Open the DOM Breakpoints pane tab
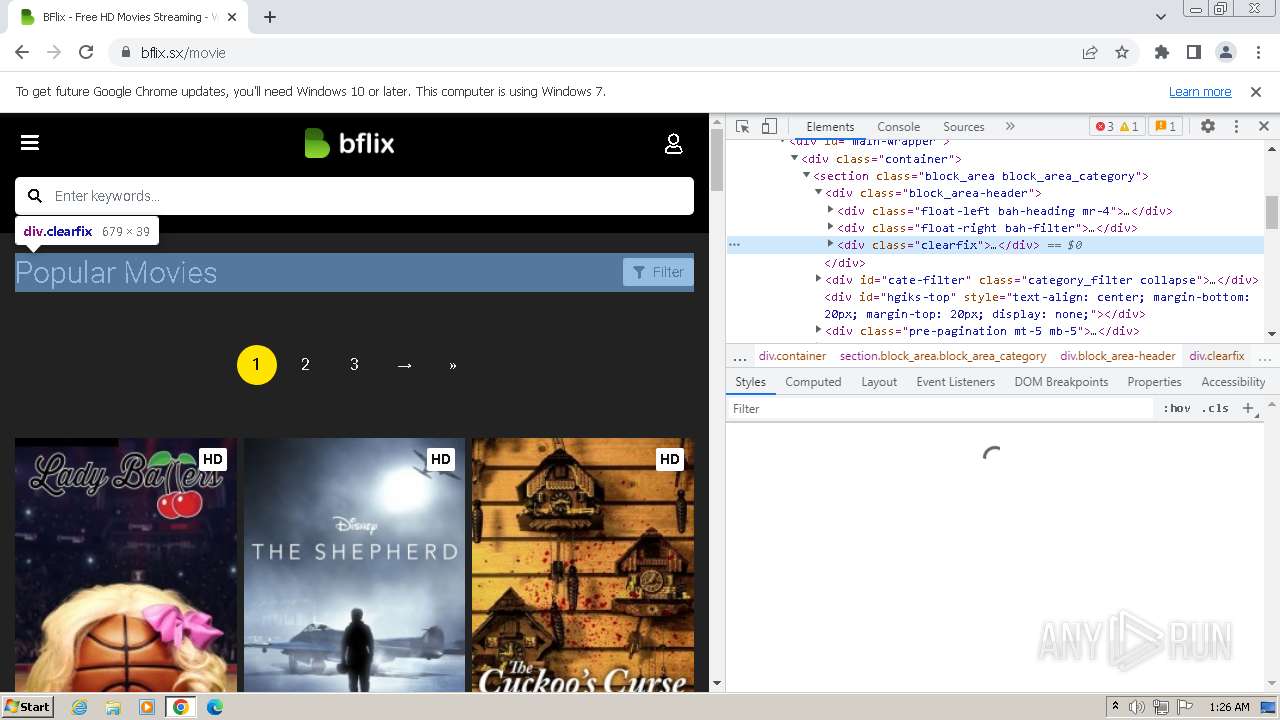 click(x=1061, y=382)
